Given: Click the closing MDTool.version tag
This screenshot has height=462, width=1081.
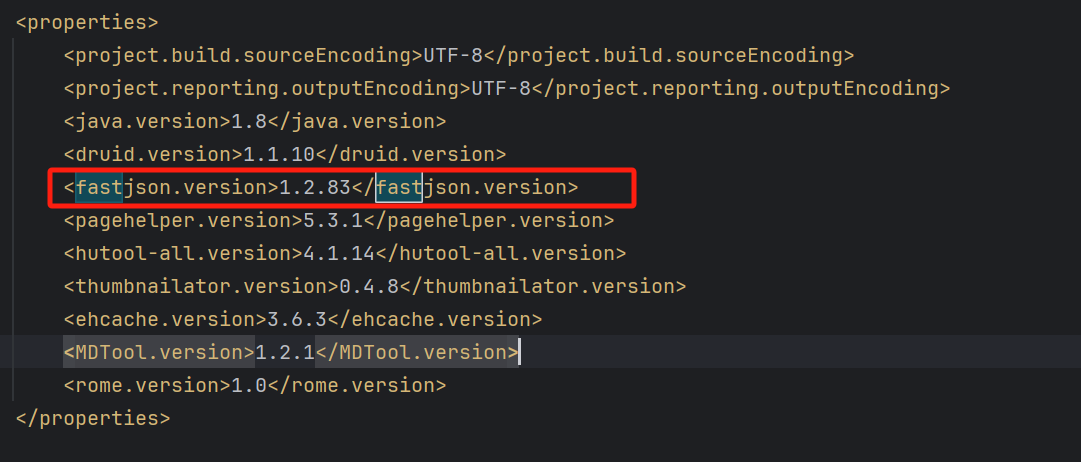Looking at the screenshot, I should coord(417,352).
